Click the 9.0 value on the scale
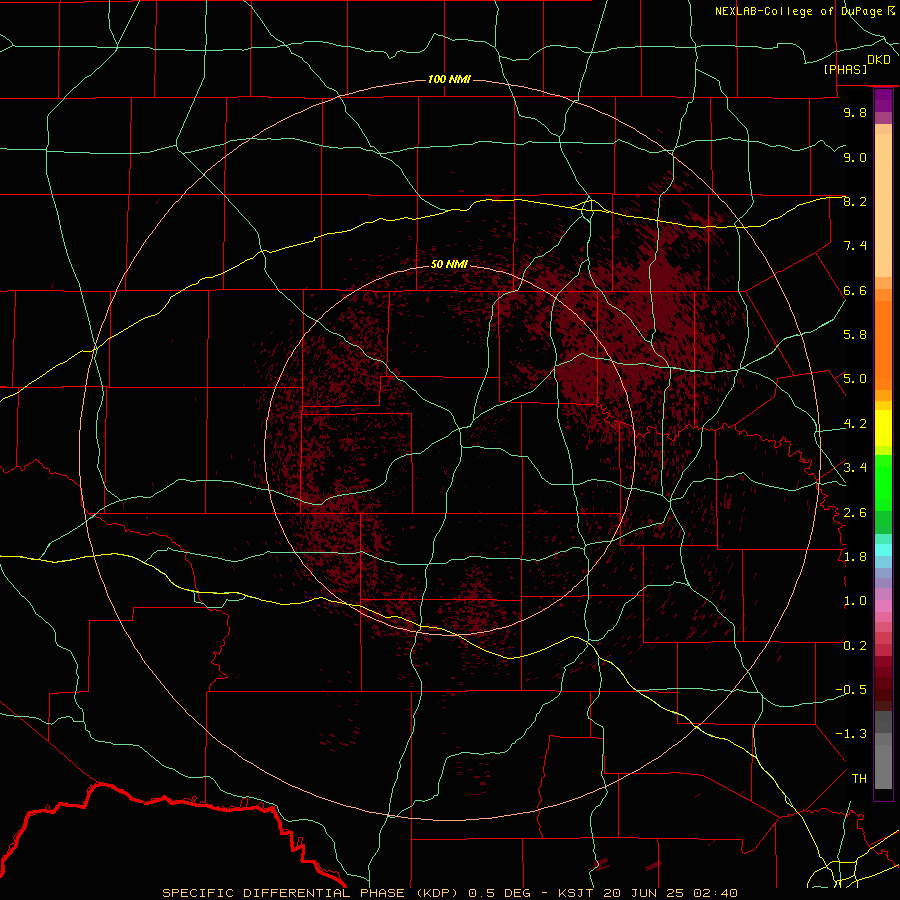The width and height of the screenshot is (900, 900). pyautogui.click(x=855, y=157)
